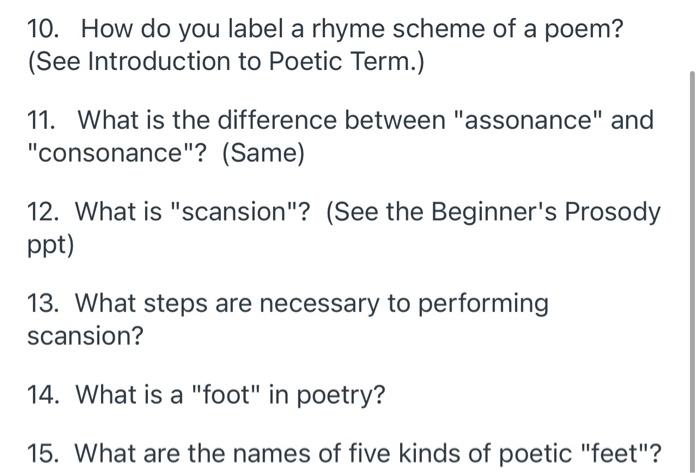Tap the word "scansion?" ending question 13

tap(85, 336)
